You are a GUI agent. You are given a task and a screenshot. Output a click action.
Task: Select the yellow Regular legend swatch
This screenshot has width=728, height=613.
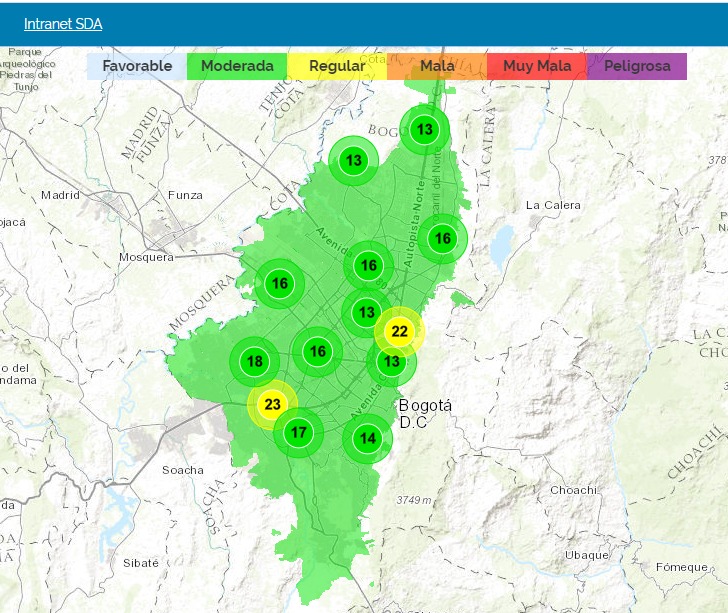coord(337,66)
